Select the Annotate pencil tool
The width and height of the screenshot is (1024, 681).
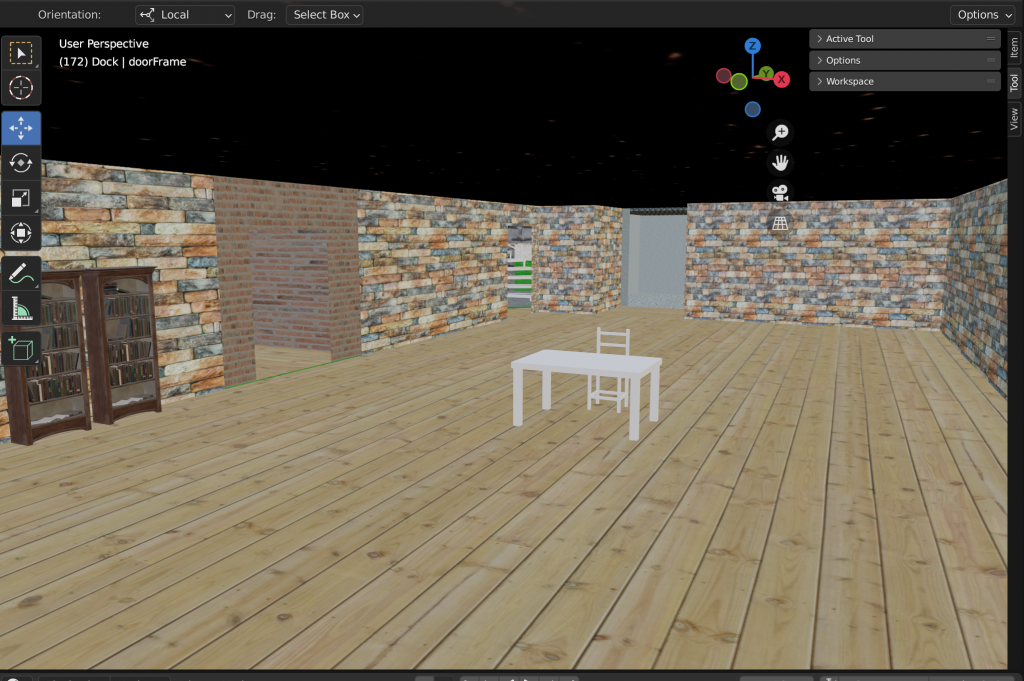click(x=21, y=273)
